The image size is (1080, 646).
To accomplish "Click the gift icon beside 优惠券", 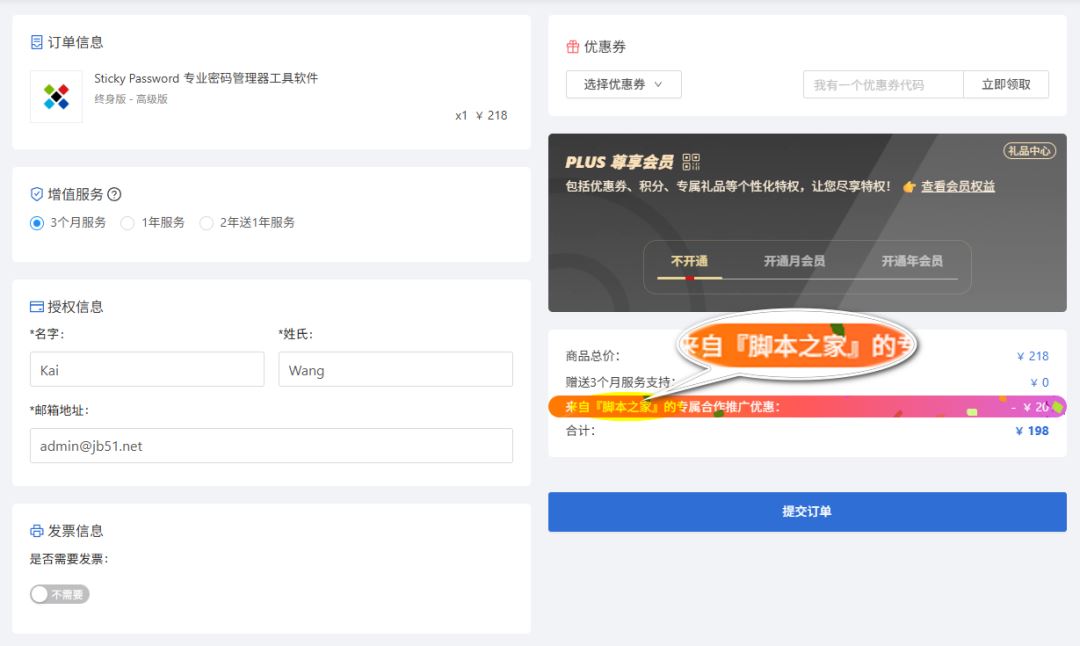I will pyautogui.click(x=573, y=47).
